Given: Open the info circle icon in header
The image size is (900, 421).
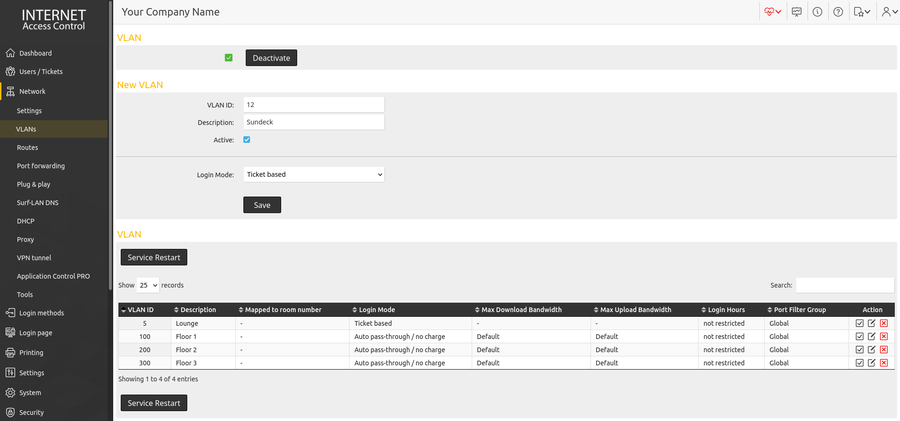Looking at the screenshot, I should point(817,11).
